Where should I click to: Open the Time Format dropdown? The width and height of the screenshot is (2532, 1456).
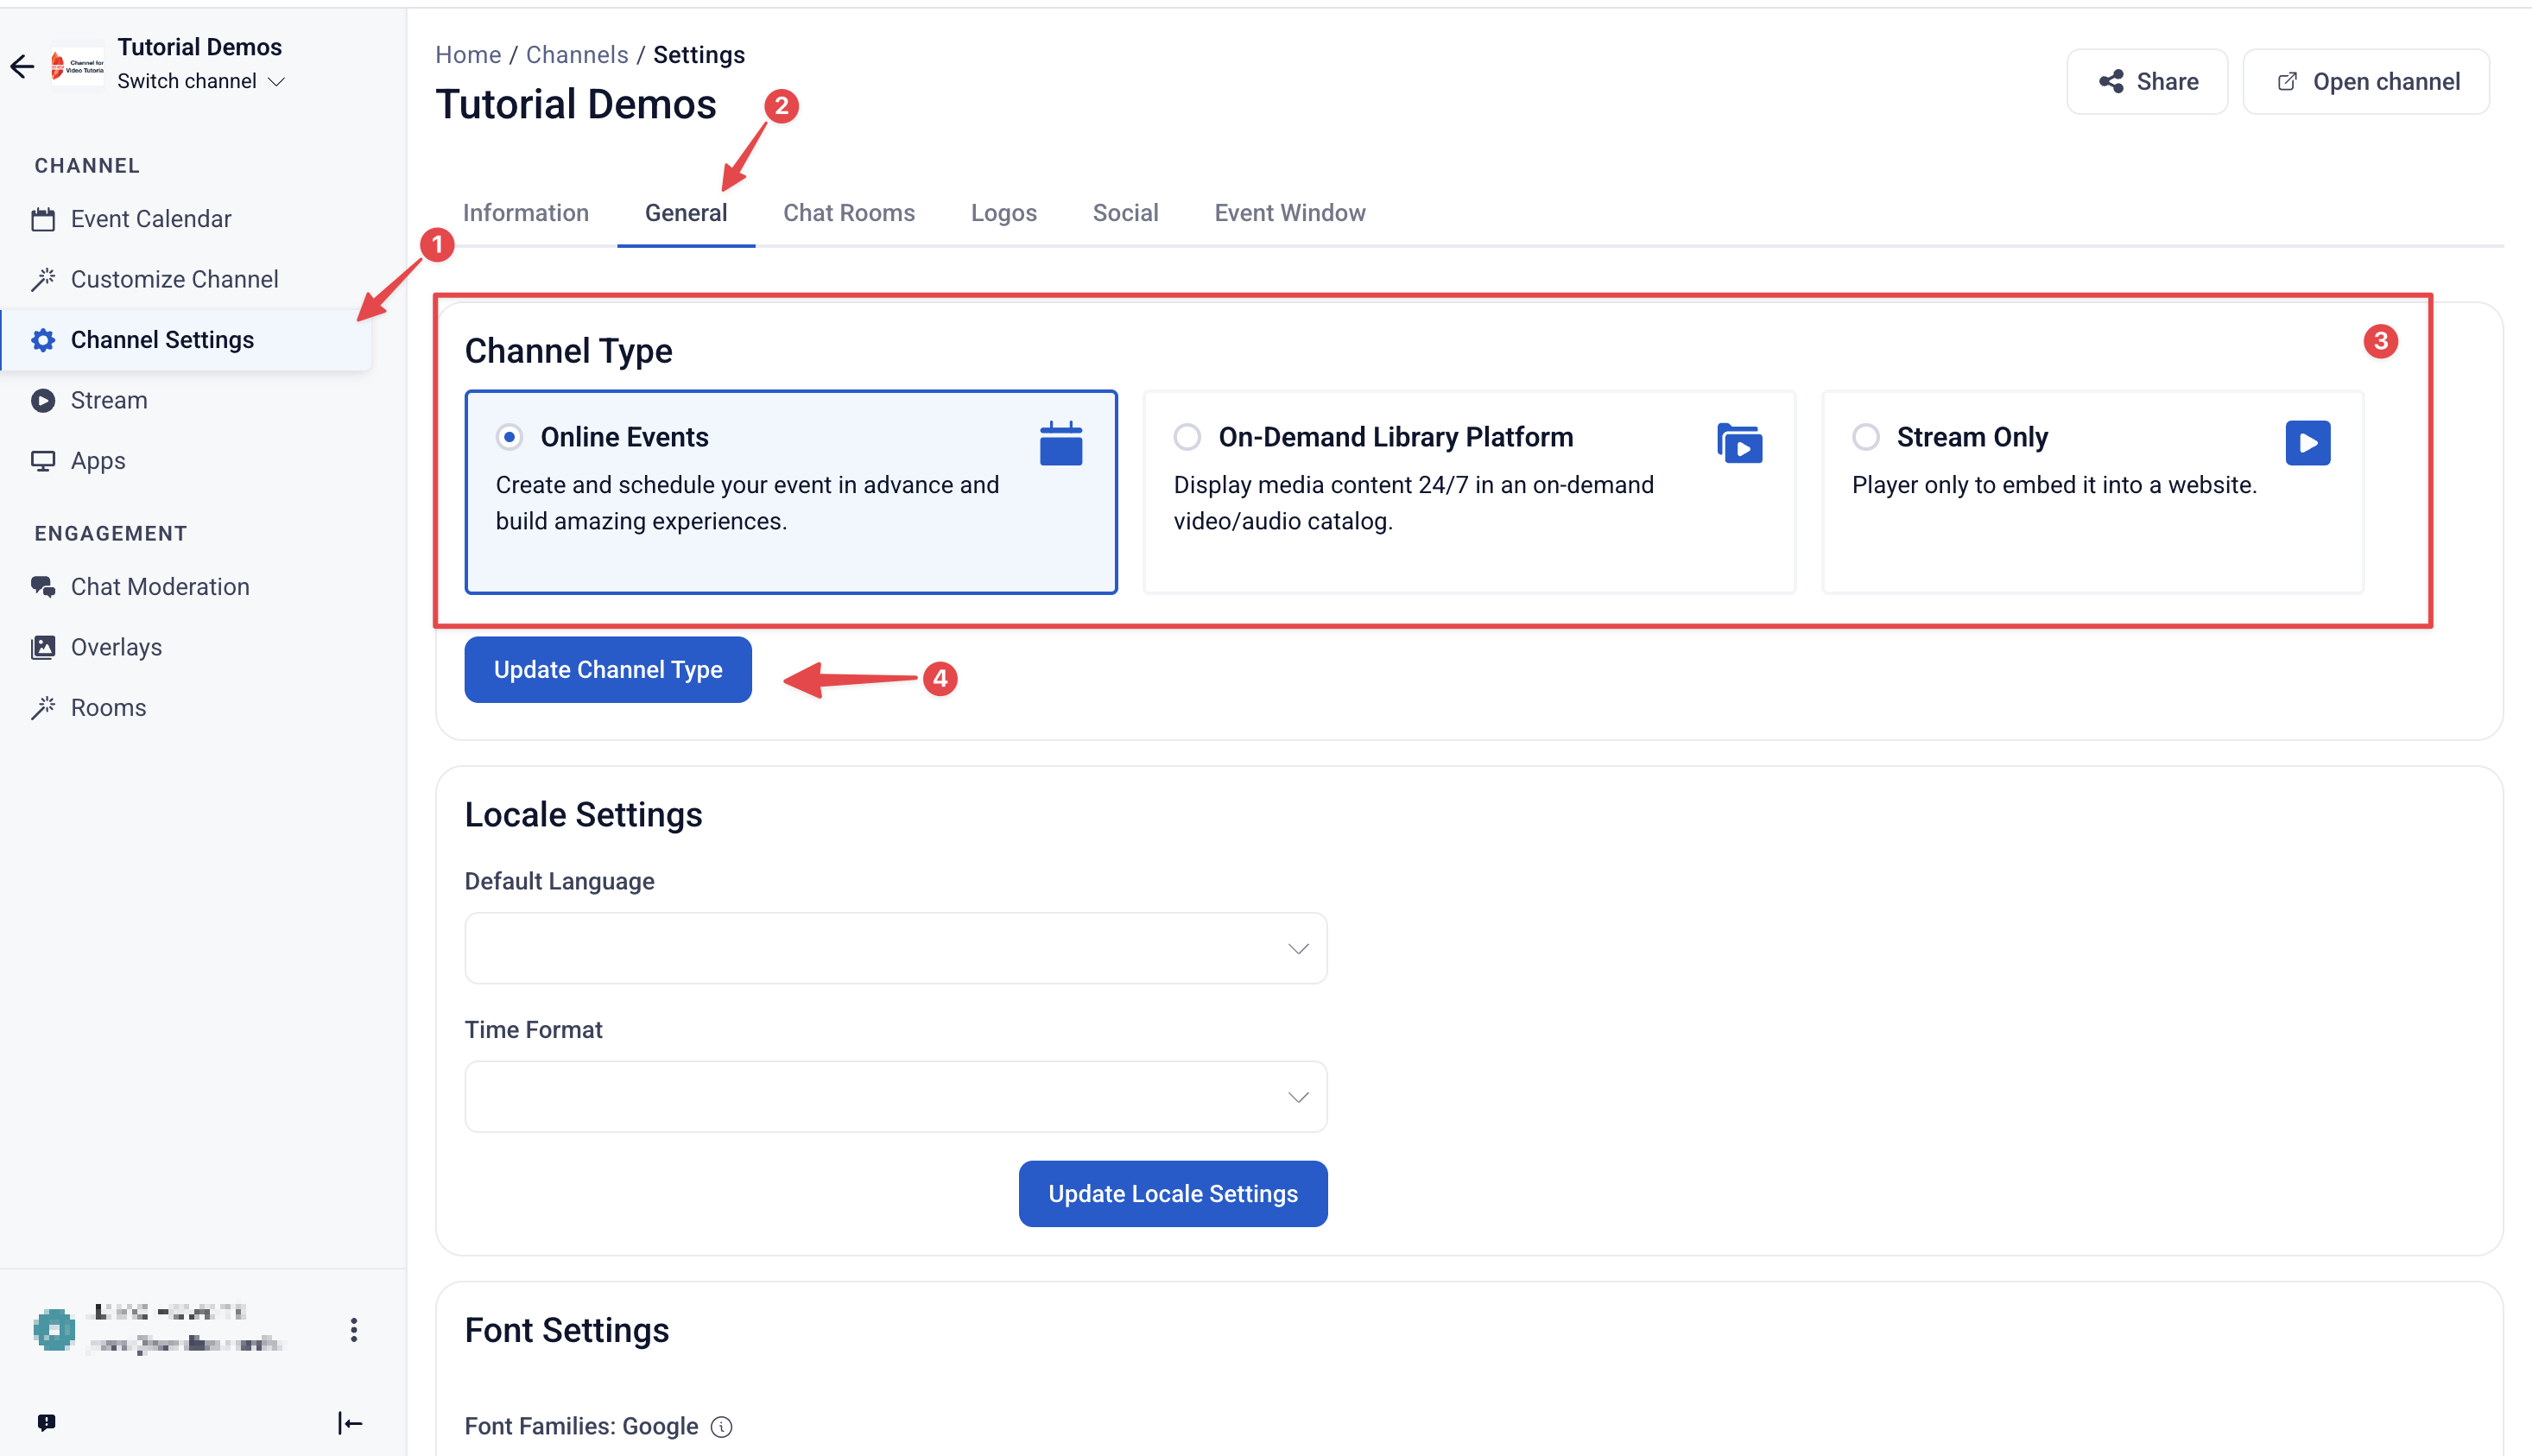click(896, 1097)
